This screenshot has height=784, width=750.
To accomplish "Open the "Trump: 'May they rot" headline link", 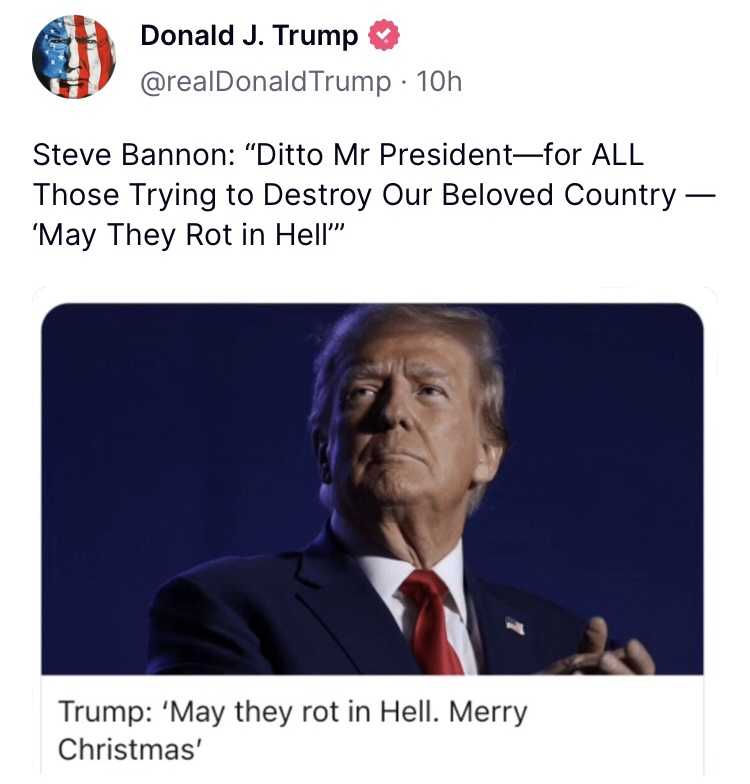I will (x=292, y=714).
